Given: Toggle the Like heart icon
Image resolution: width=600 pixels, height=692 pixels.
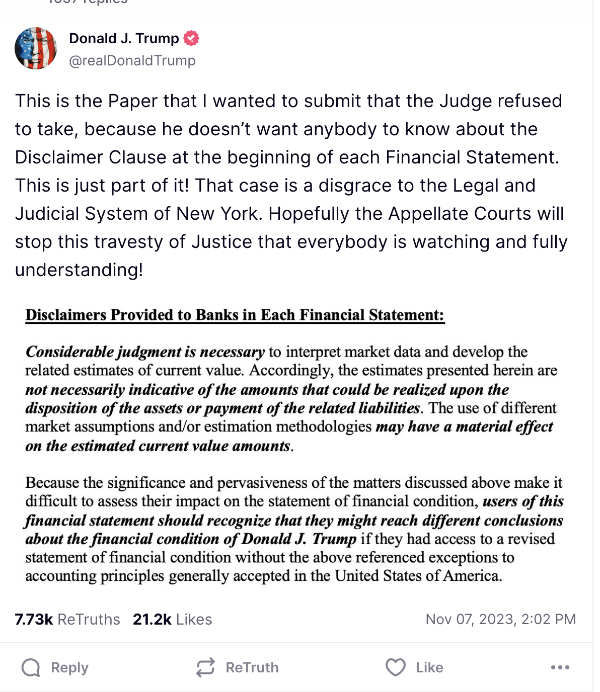Looking at the screenshot, I should coord(395,667).
